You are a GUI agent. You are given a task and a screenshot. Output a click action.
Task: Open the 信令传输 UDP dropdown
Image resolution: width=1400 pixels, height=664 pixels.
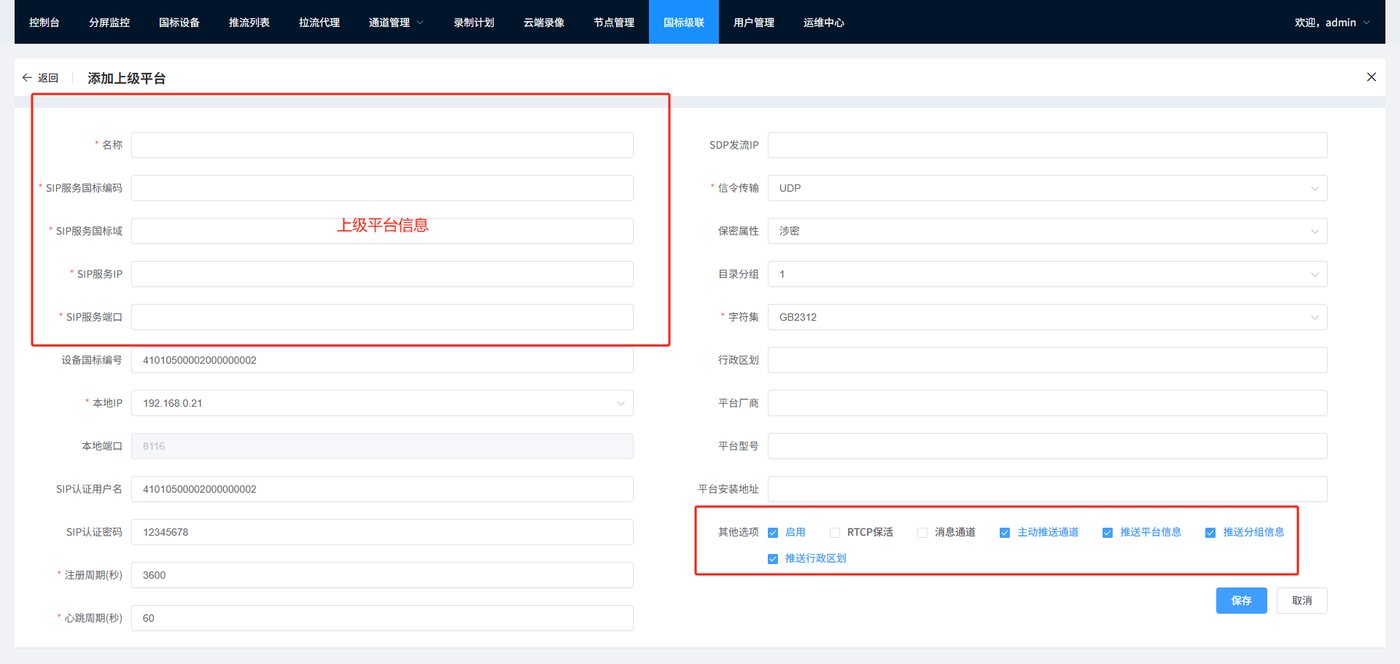(1047, 188)
